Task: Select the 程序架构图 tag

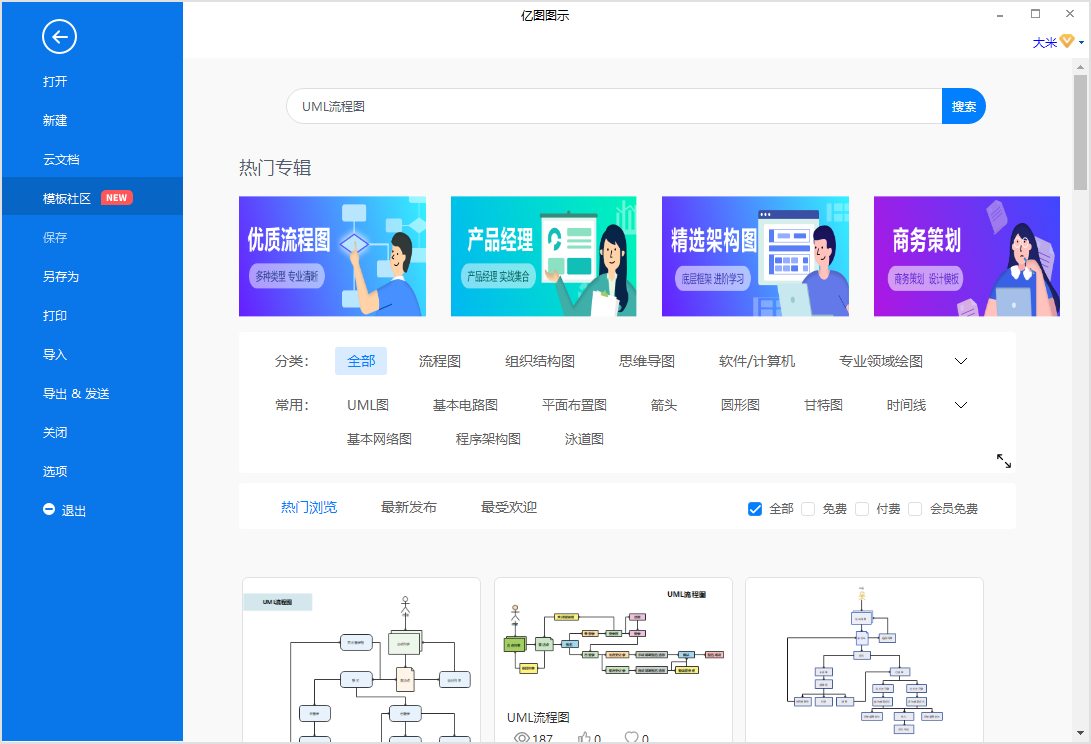Action: [x=488, y=439]
